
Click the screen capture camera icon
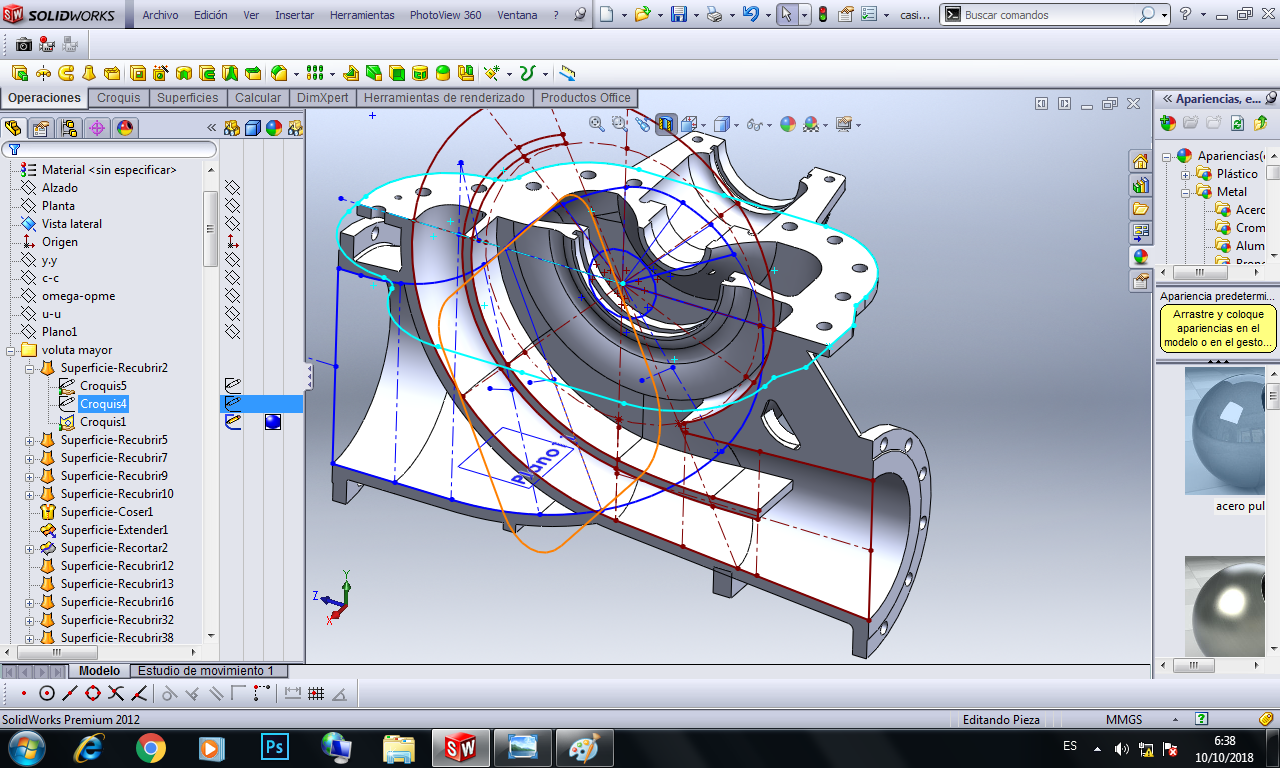coord(24,45)
